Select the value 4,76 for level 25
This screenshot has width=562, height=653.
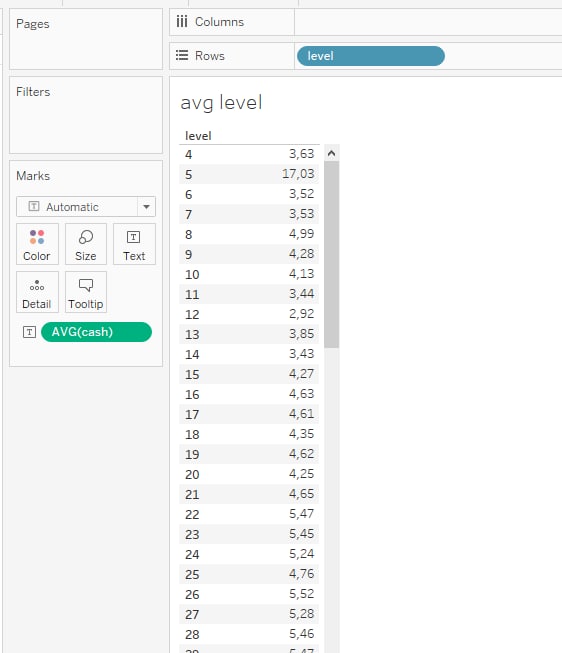pyautogui.click(x=302, y=573)
